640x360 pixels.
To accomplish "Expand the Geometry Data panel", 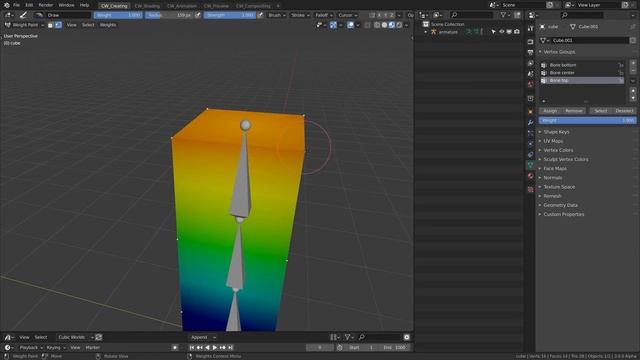I will tap(560, 205).
